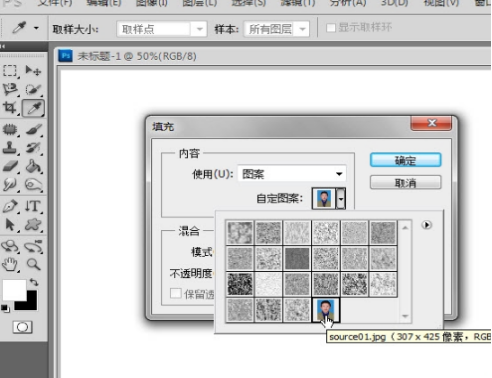Image resolution: width=492 pixels, height=378 pixels.
Task: Cancel with the 取消 button
Action: (406, 183)
